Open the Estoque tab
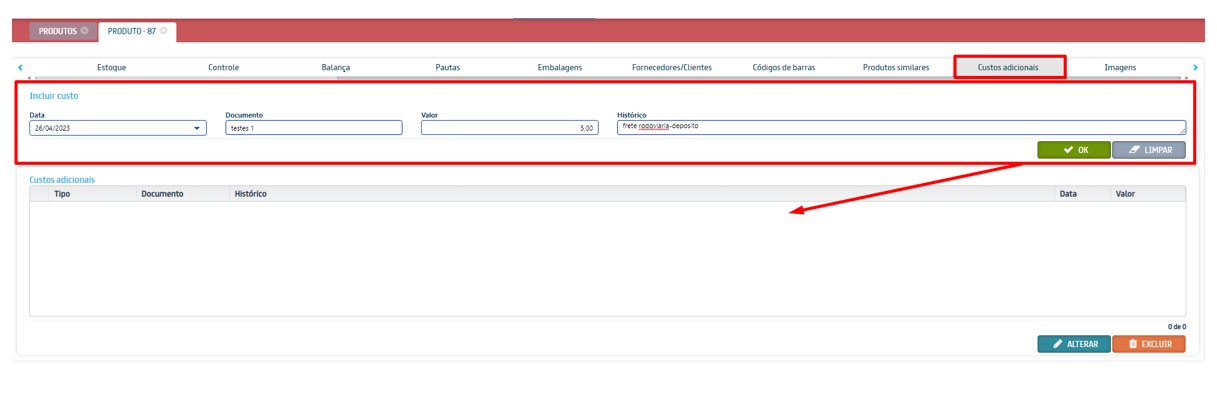 coord(111,67)
